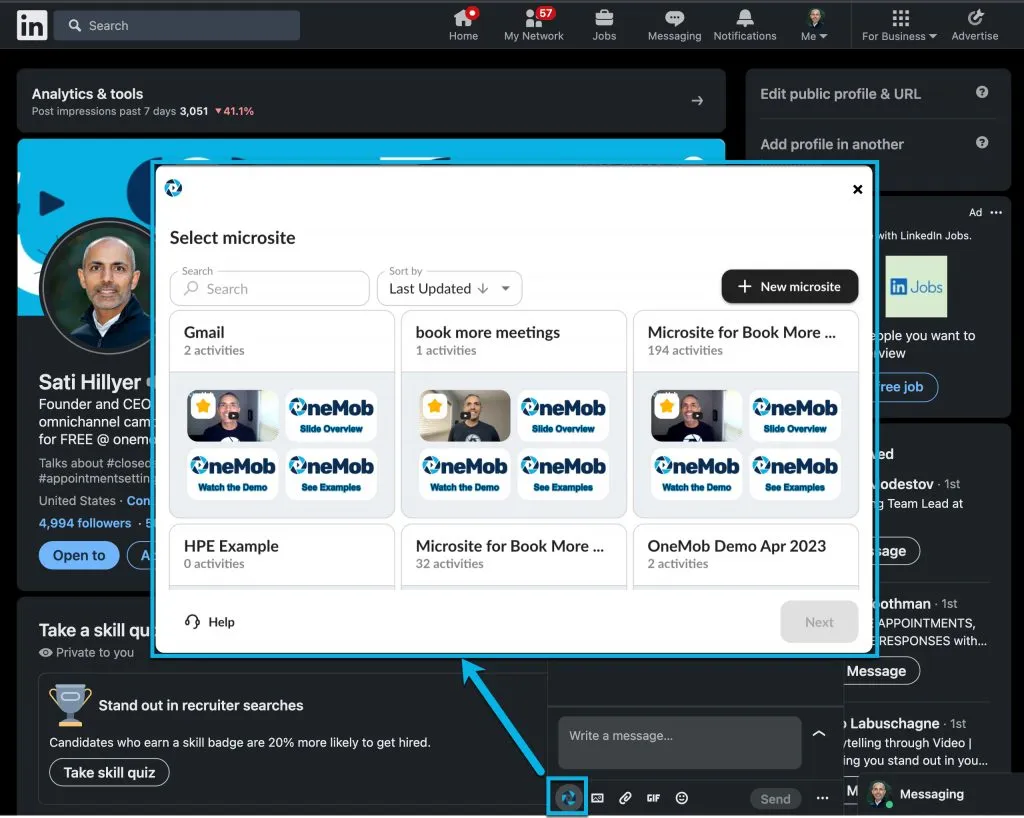Click the image attach icon in message toolbar
1024x818 pixels.
tap(598, 798)
